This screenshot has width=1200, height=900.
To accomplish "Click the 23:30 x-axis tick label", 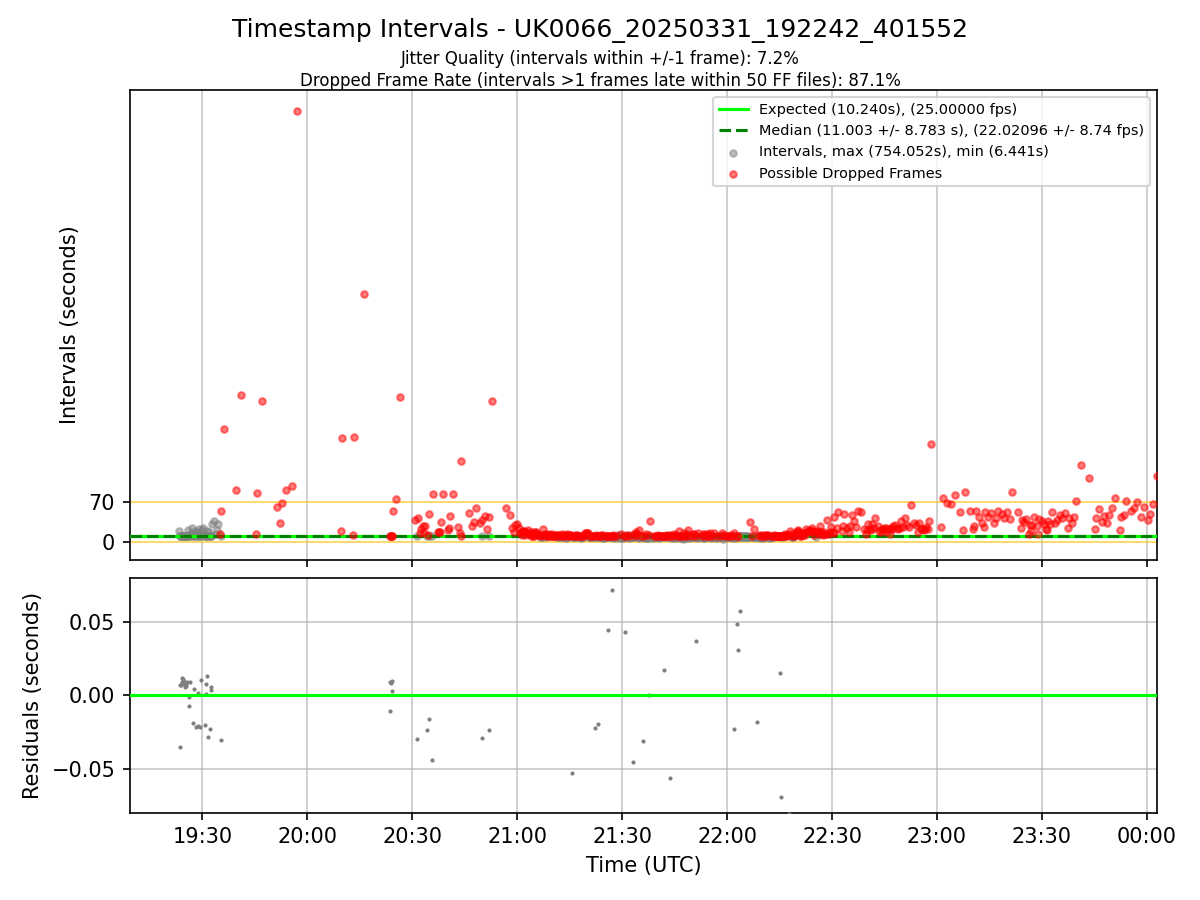I will coord(1042,836).
